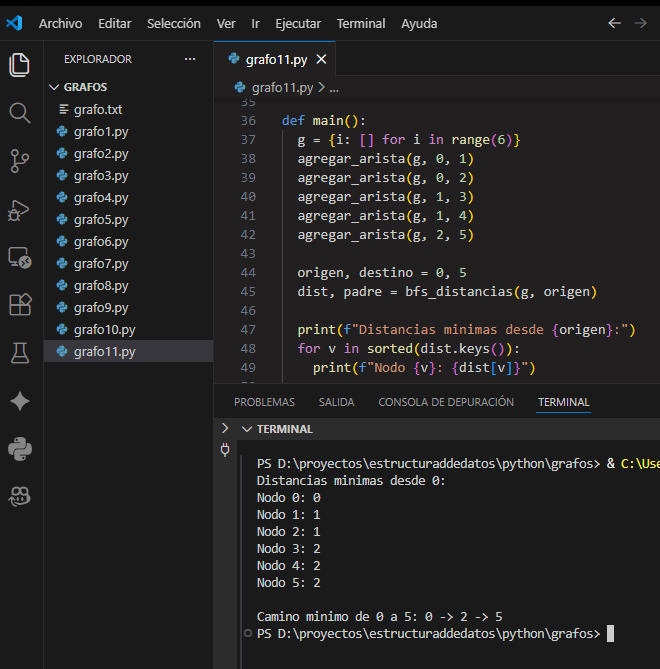Image resolution: width=660 pixels, height=669 pixels.
Task: Open the Testing flask icon
Action: pos(20,352)
